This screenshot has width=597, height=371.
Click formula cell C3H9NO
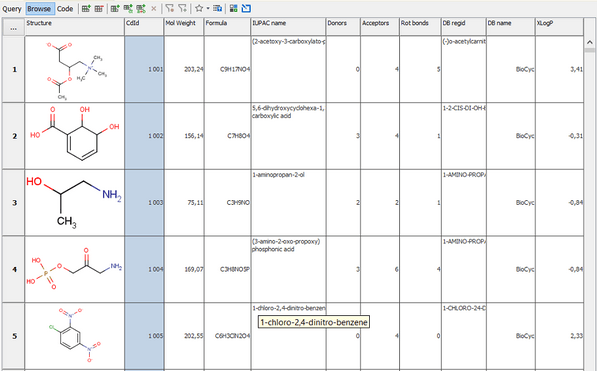[x=228, y=203]
